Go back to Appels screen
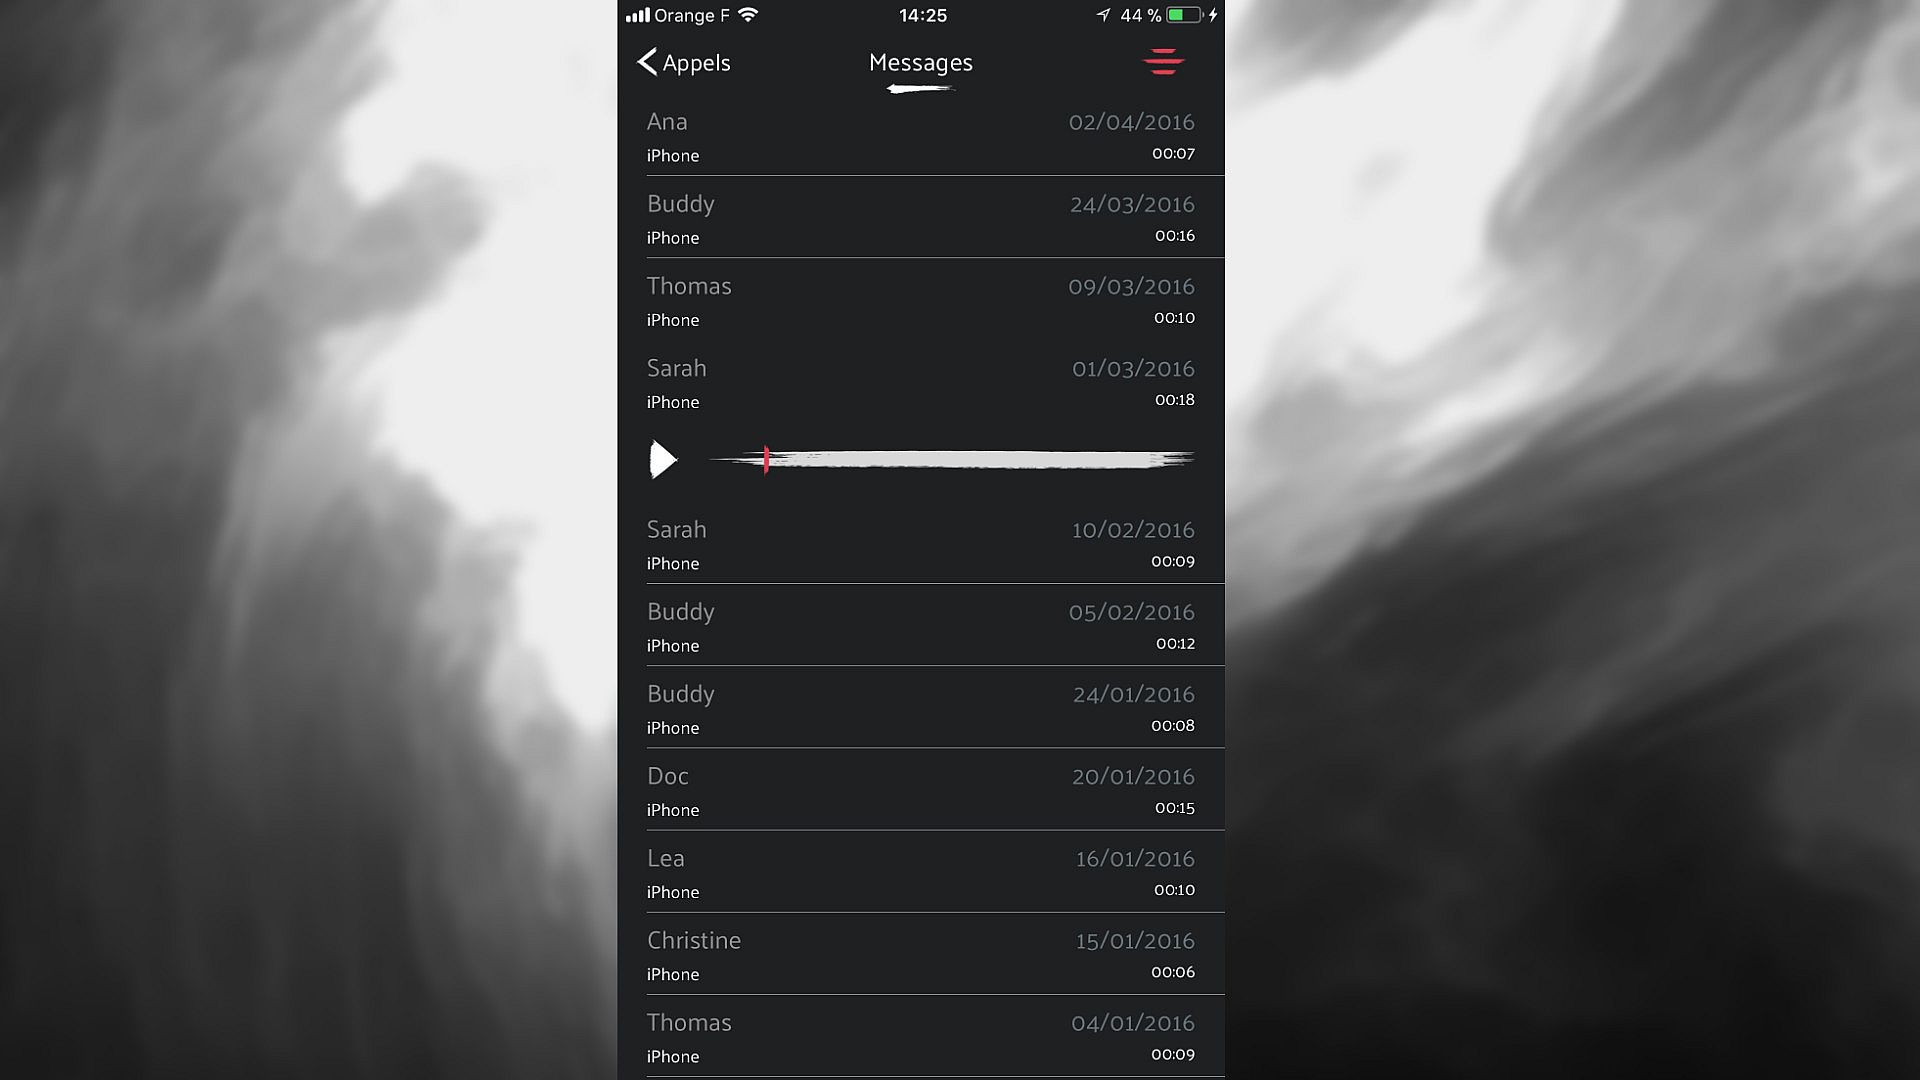Image resolution: width=1920 pixels, height=1080 pixels. tap(684, 62)
